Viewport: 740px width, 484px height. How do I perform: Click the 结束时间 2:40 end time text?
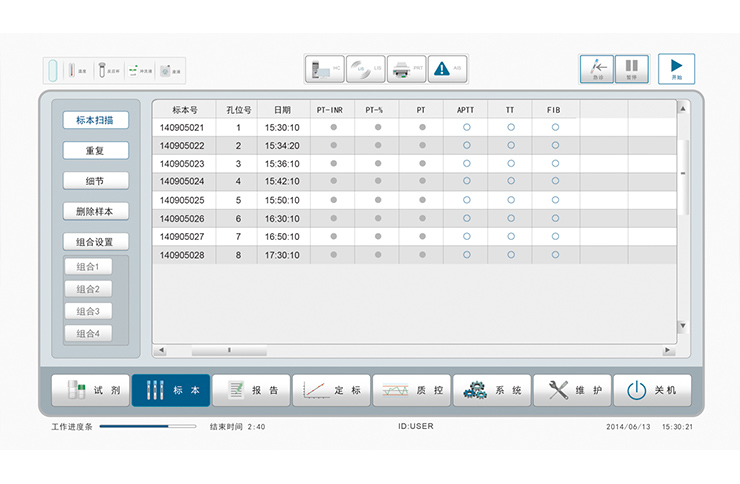(237, 426)
